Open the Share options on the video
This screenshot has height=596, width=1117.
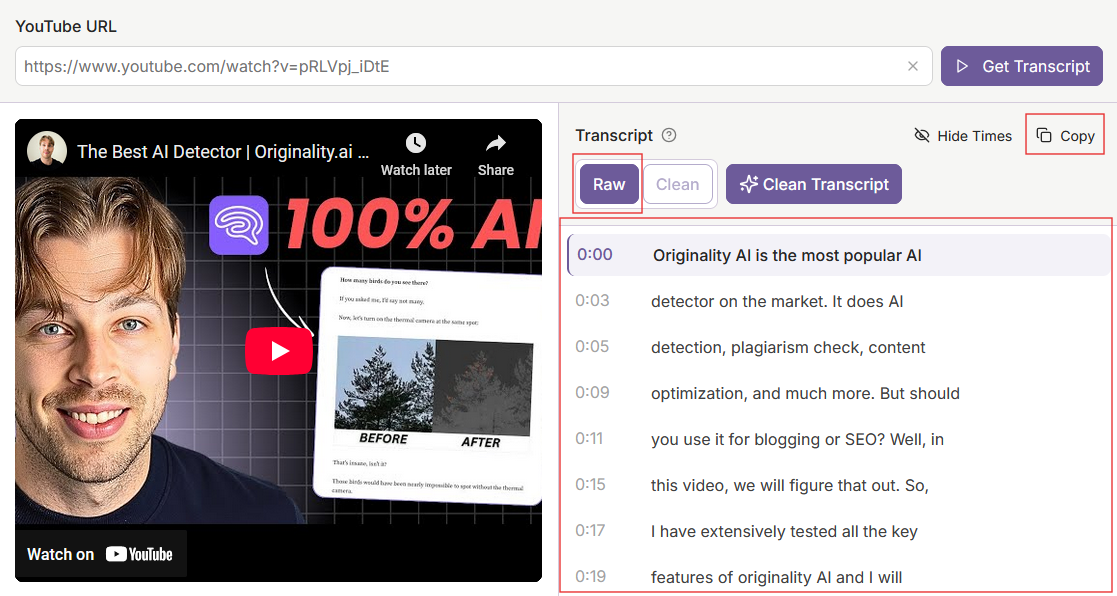496,143
